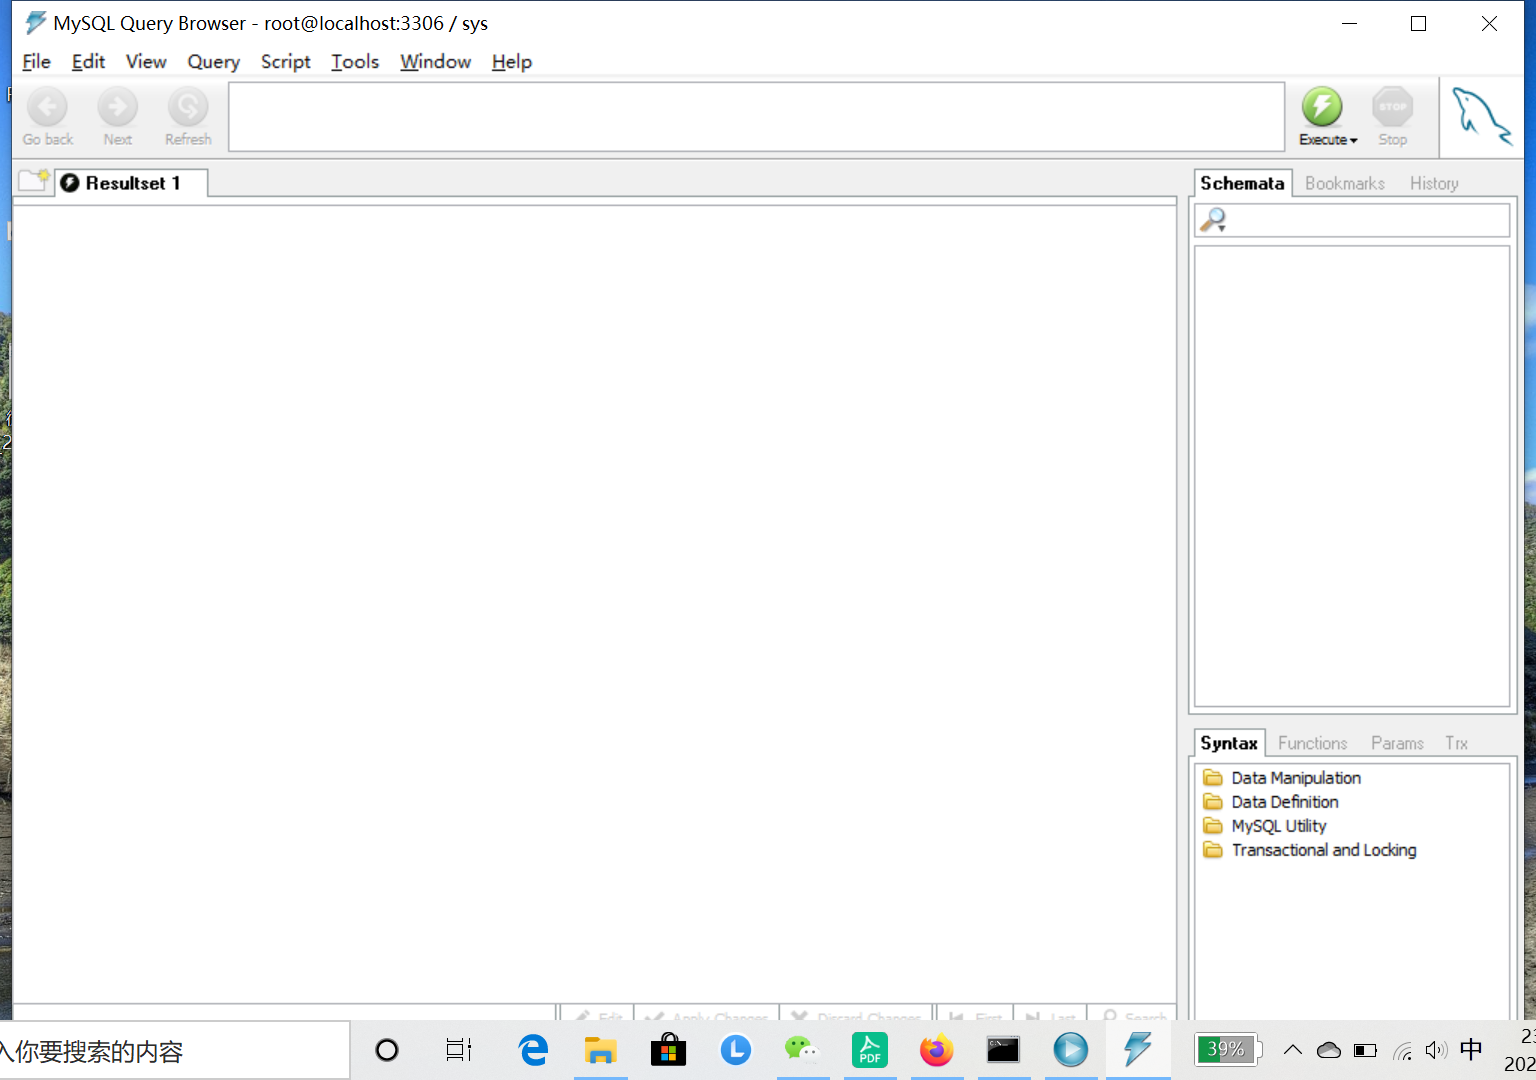This screenshot has height=1080, width=1536.
Task: Open the Help menu
Action: tap(512, 62)
